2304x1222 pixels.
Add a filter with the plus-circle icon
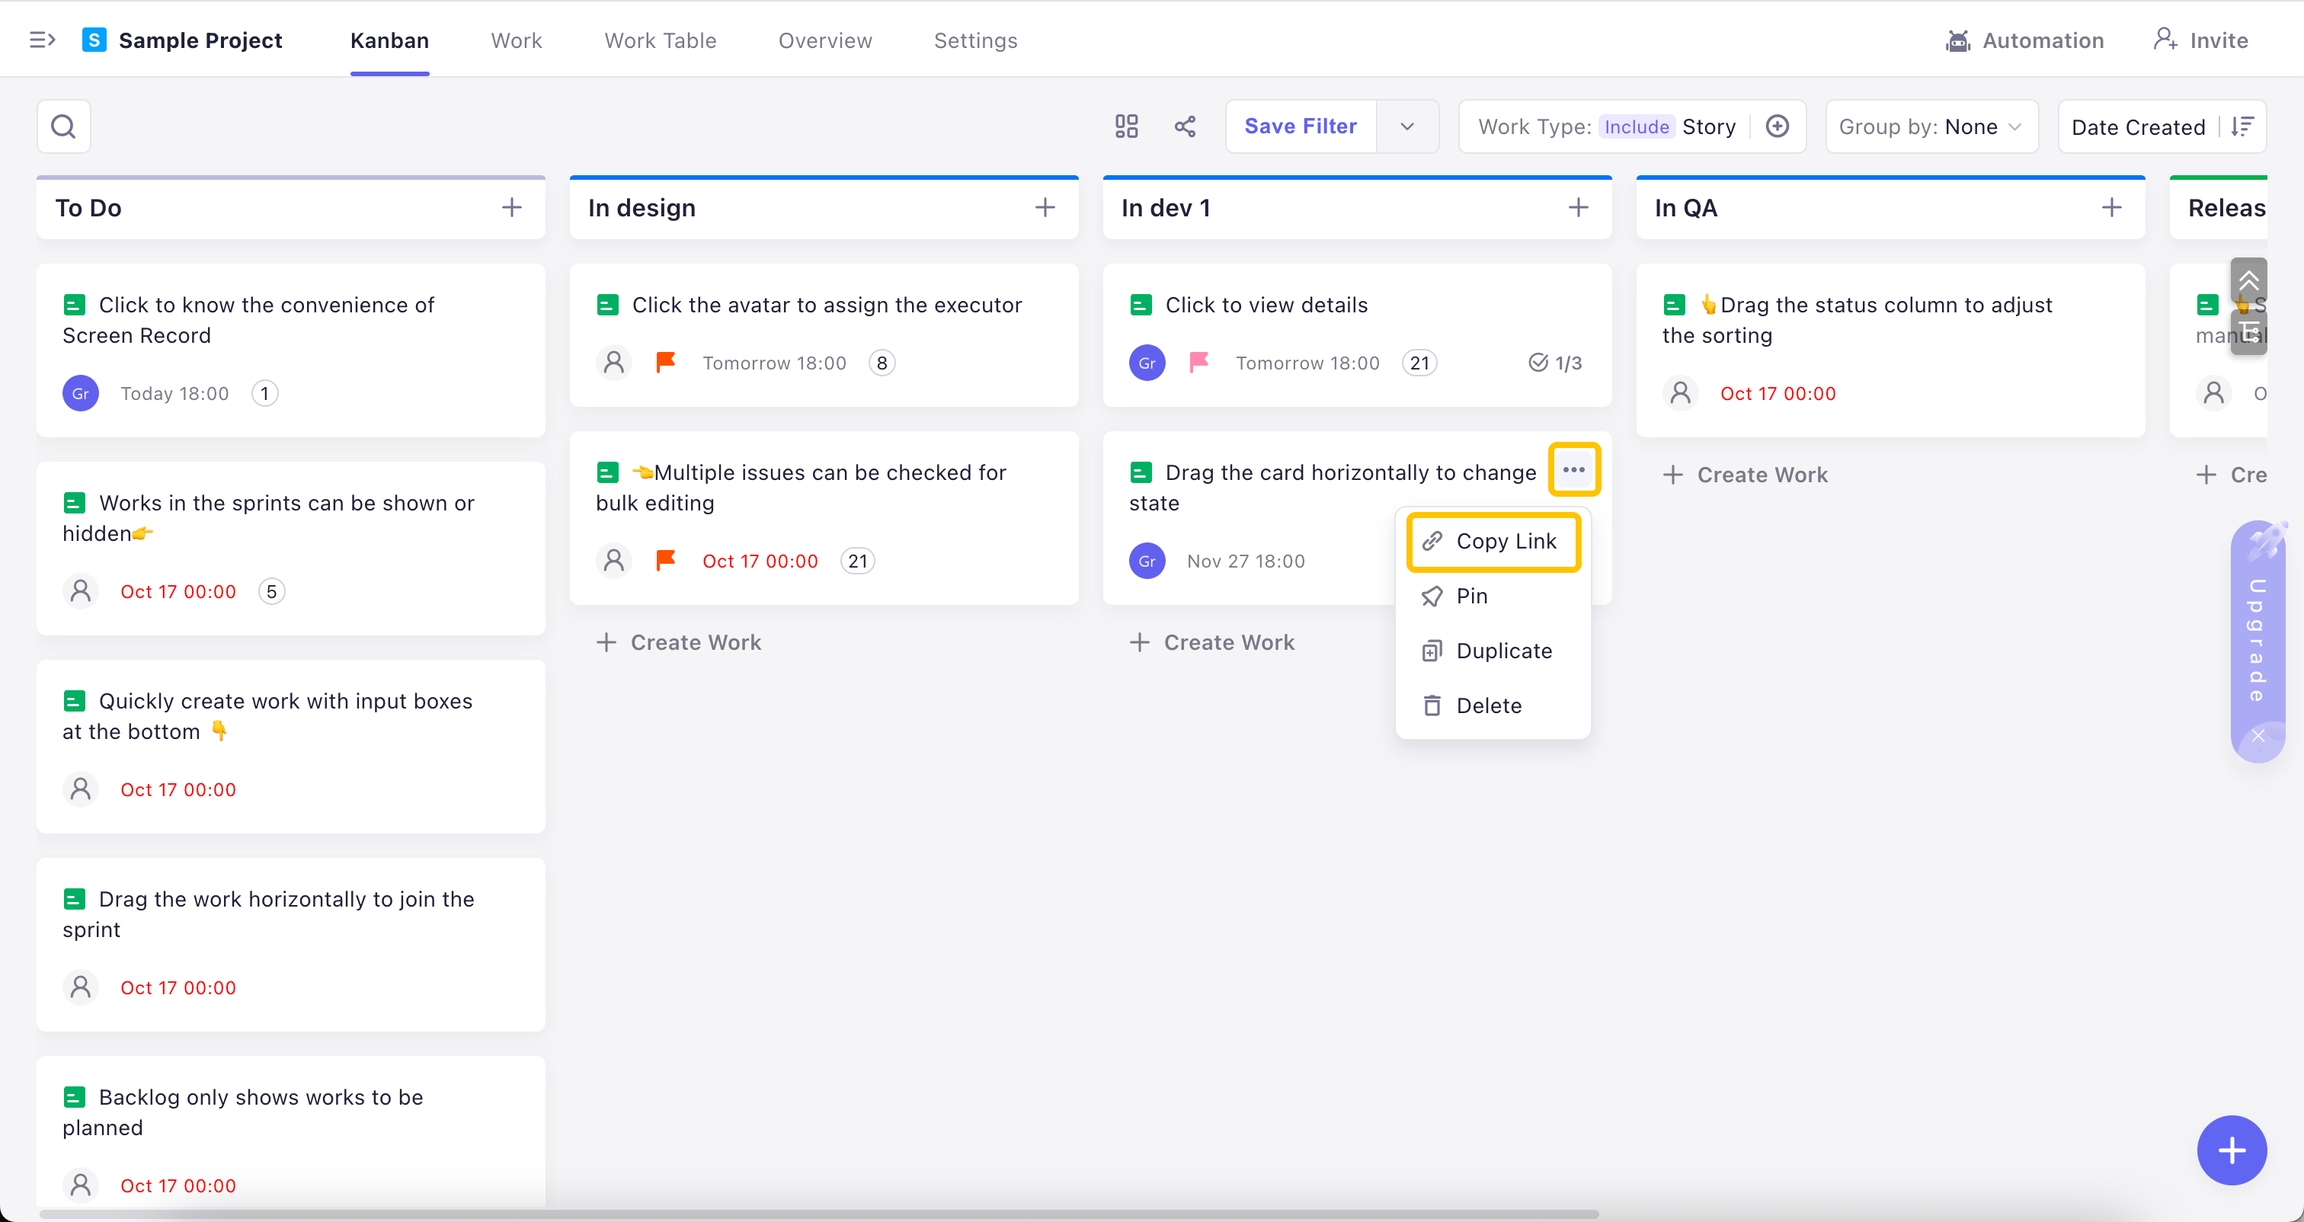coord(1777,127)
